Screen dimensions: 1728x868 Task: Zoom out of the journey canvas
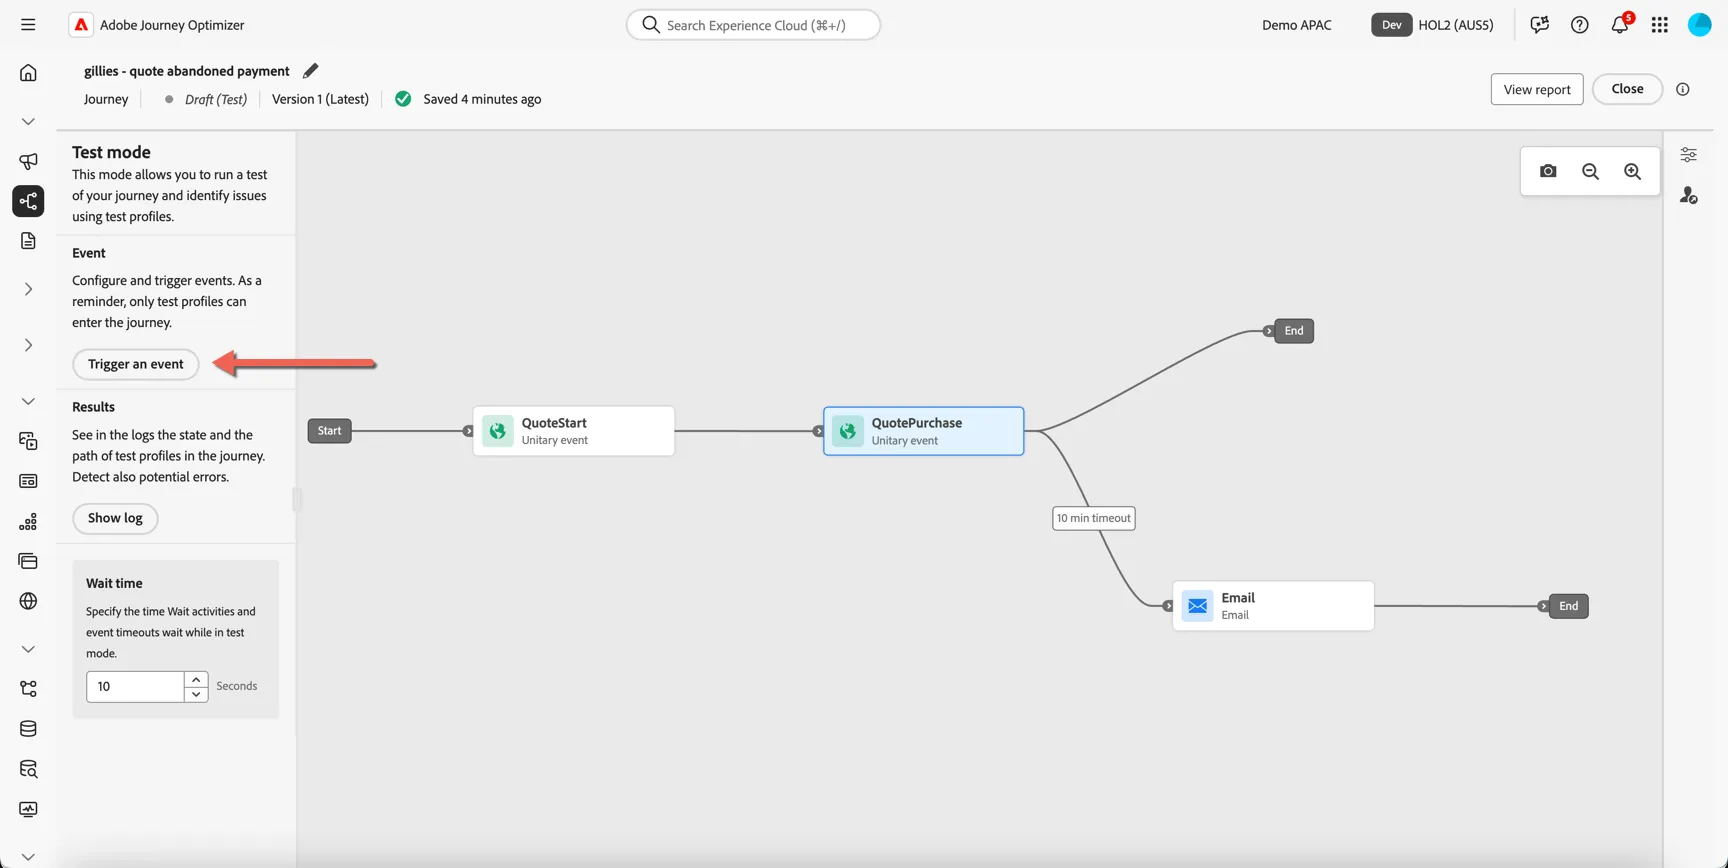1590,171
